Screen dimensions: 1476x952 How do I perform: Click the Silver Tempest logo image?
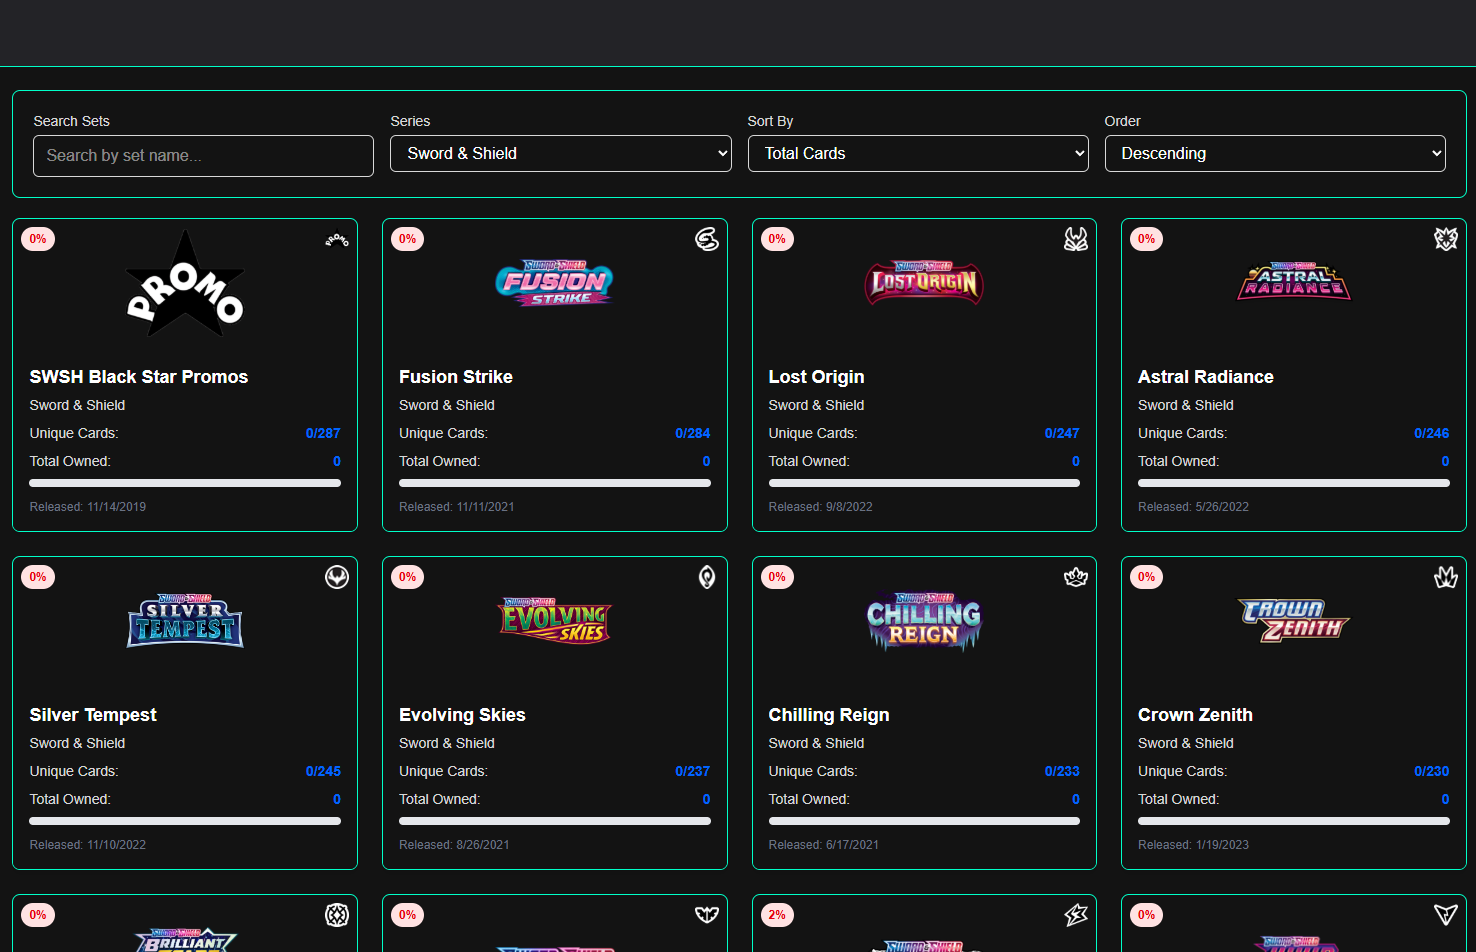click(185, 621)
